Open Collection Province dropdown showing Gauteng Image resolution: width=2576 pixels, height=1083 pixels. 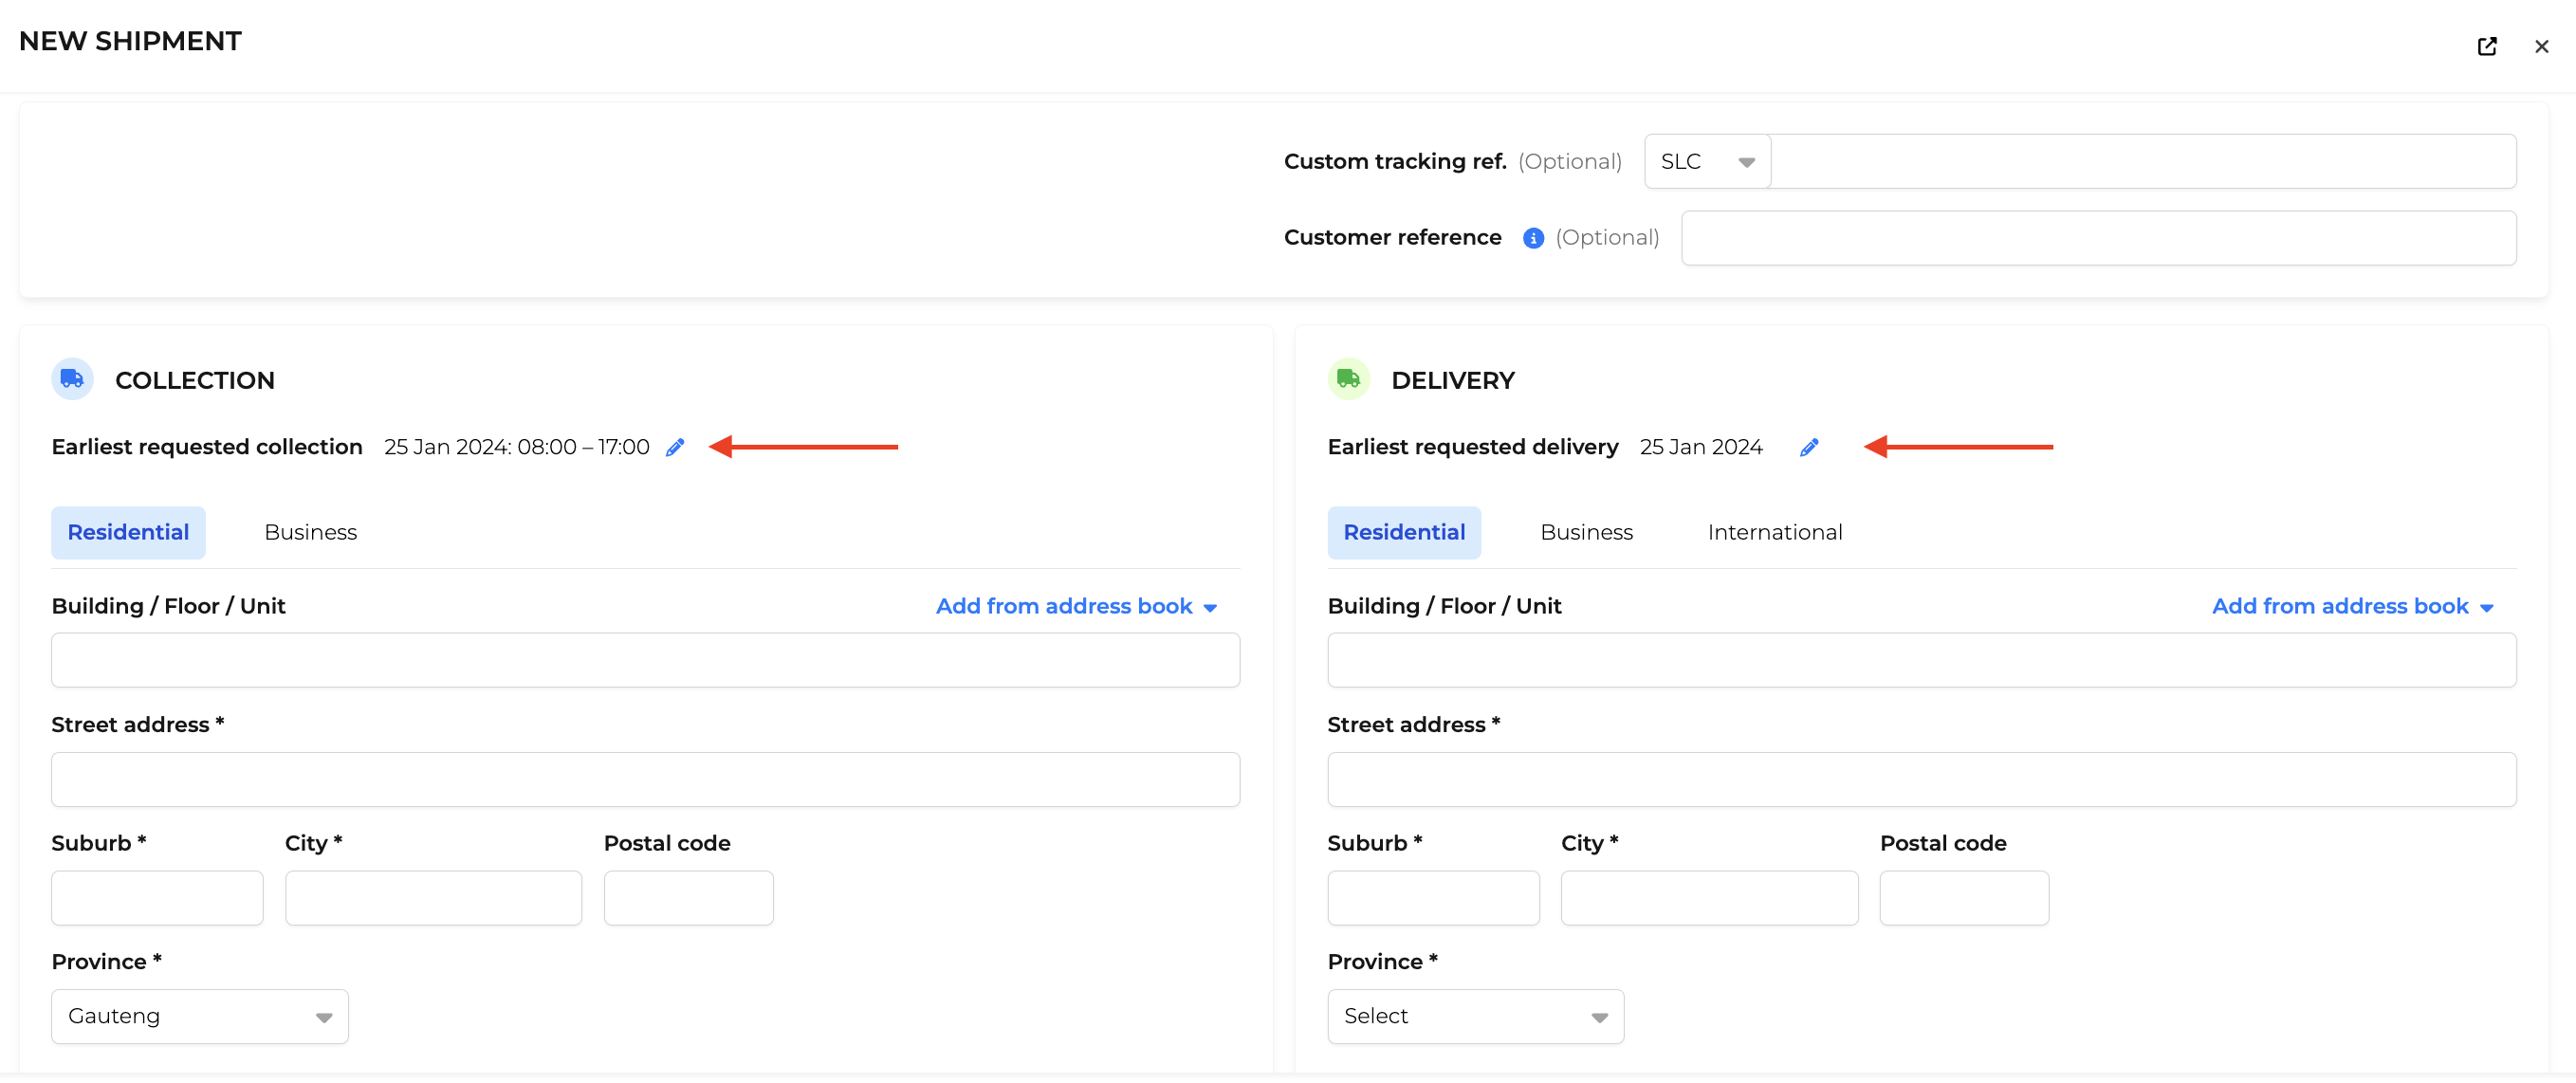200,1016
